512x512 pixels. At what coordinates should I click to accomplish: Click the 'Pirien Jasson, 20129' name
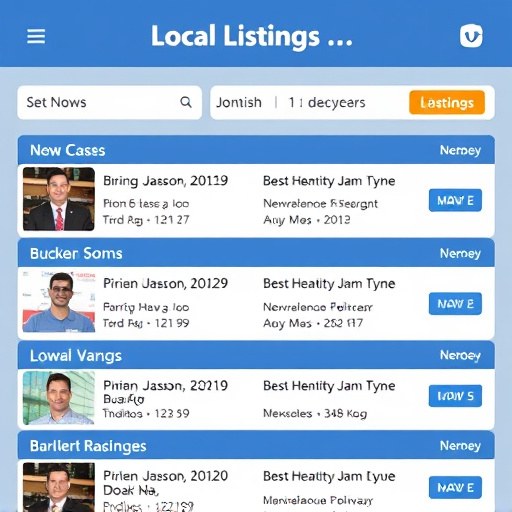click(x=165, y=284)
